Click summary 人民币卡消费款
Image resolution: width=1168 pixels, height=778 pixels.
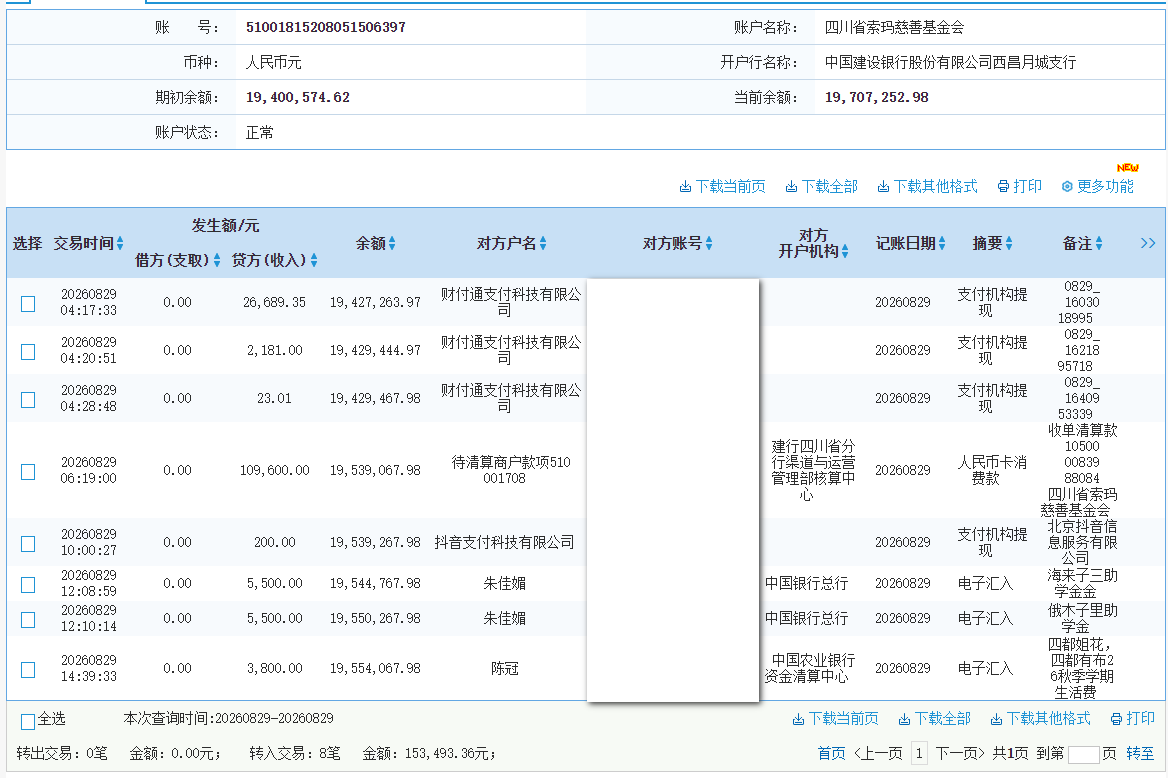[991, 470]
